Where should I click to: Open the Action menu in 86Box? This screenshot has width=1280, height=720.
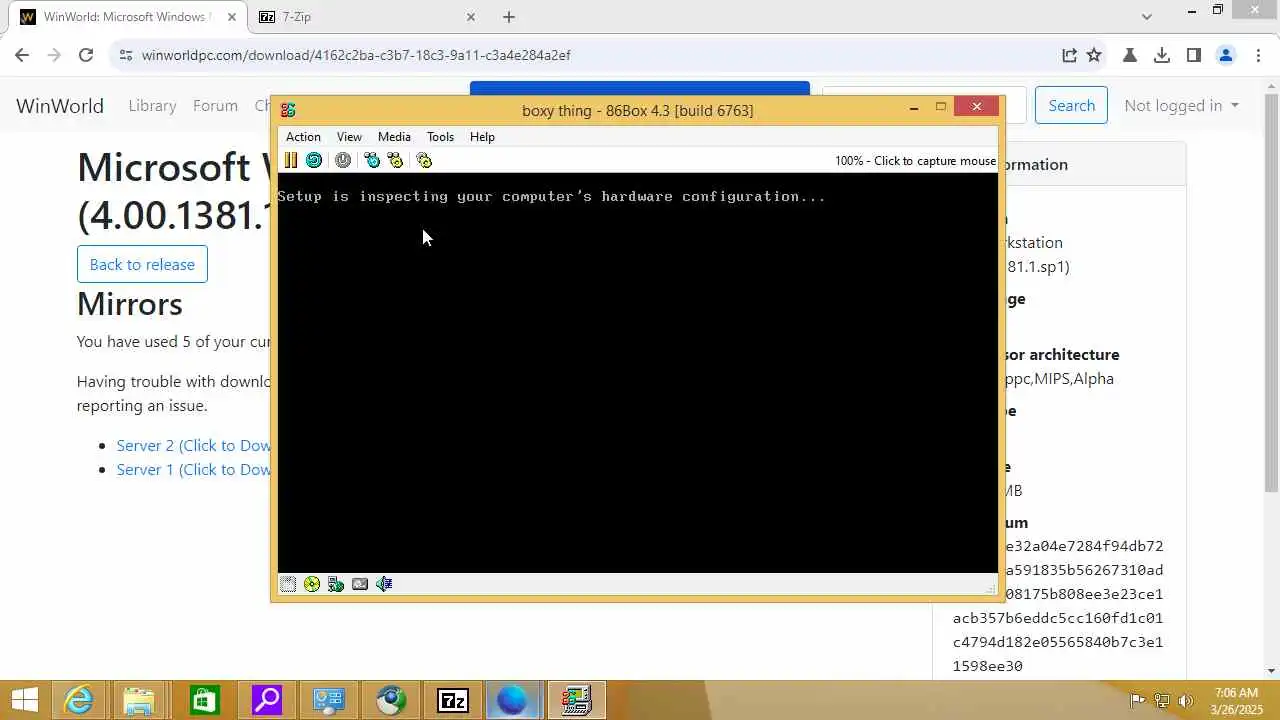tap(303, 137)
